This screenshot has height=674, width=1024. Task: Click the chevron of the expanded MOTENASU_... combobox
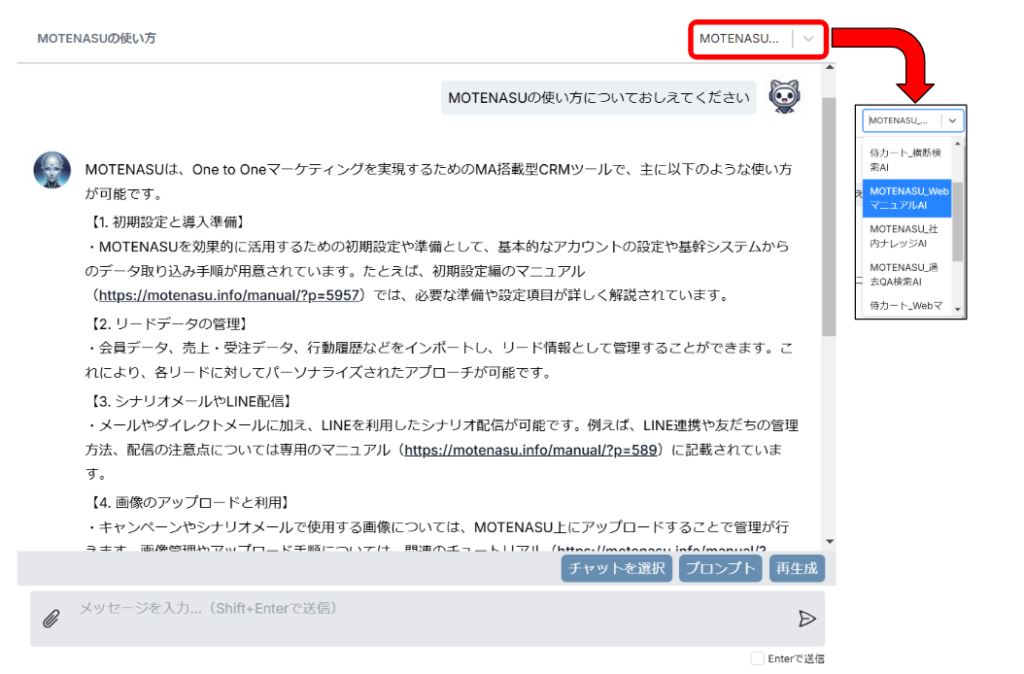coord(952,121)
